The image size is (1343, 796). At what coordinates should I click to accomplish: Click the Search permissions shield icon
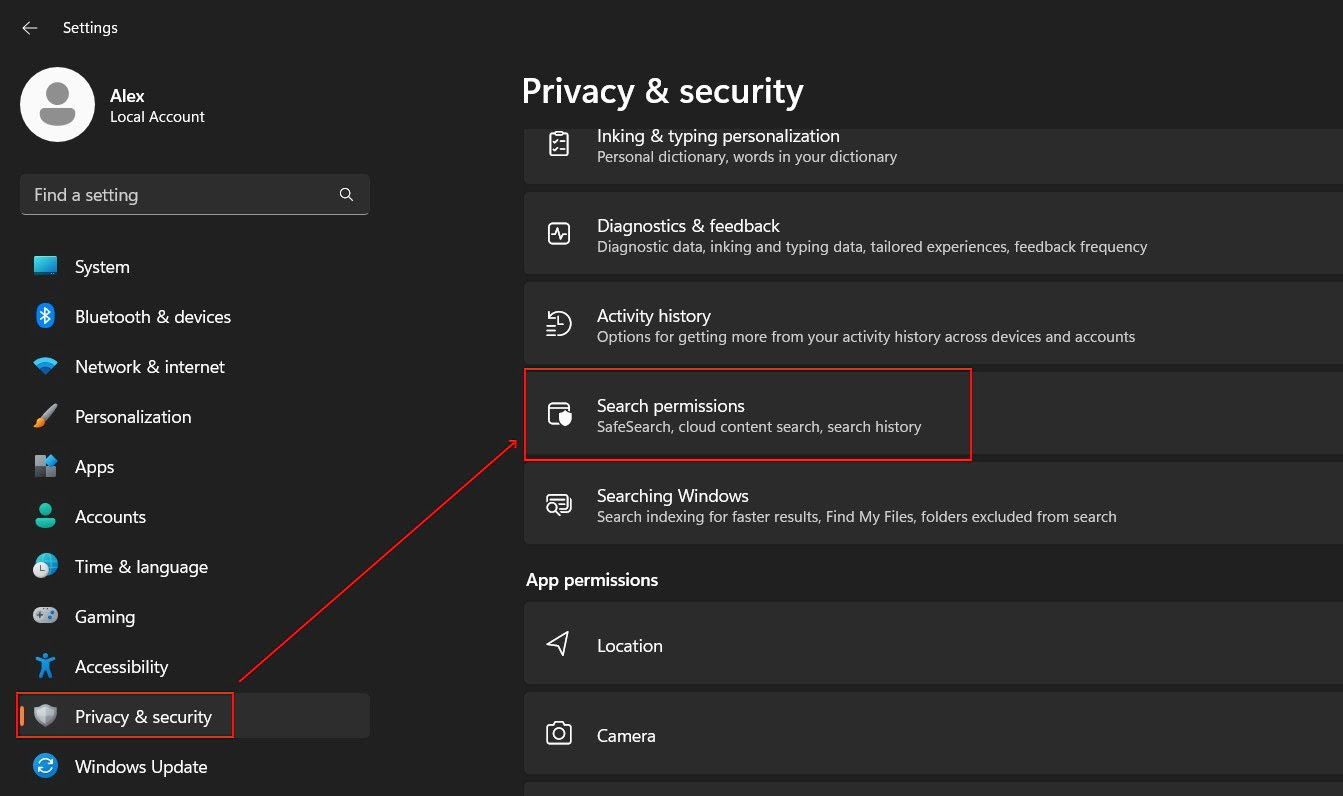(x=559, y=414)
